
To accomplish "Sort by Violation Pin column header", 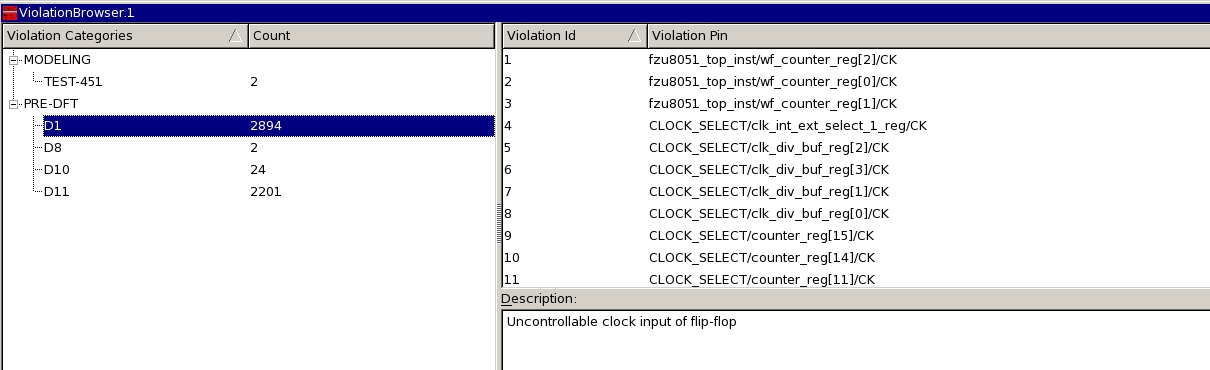I will (928, 36).
